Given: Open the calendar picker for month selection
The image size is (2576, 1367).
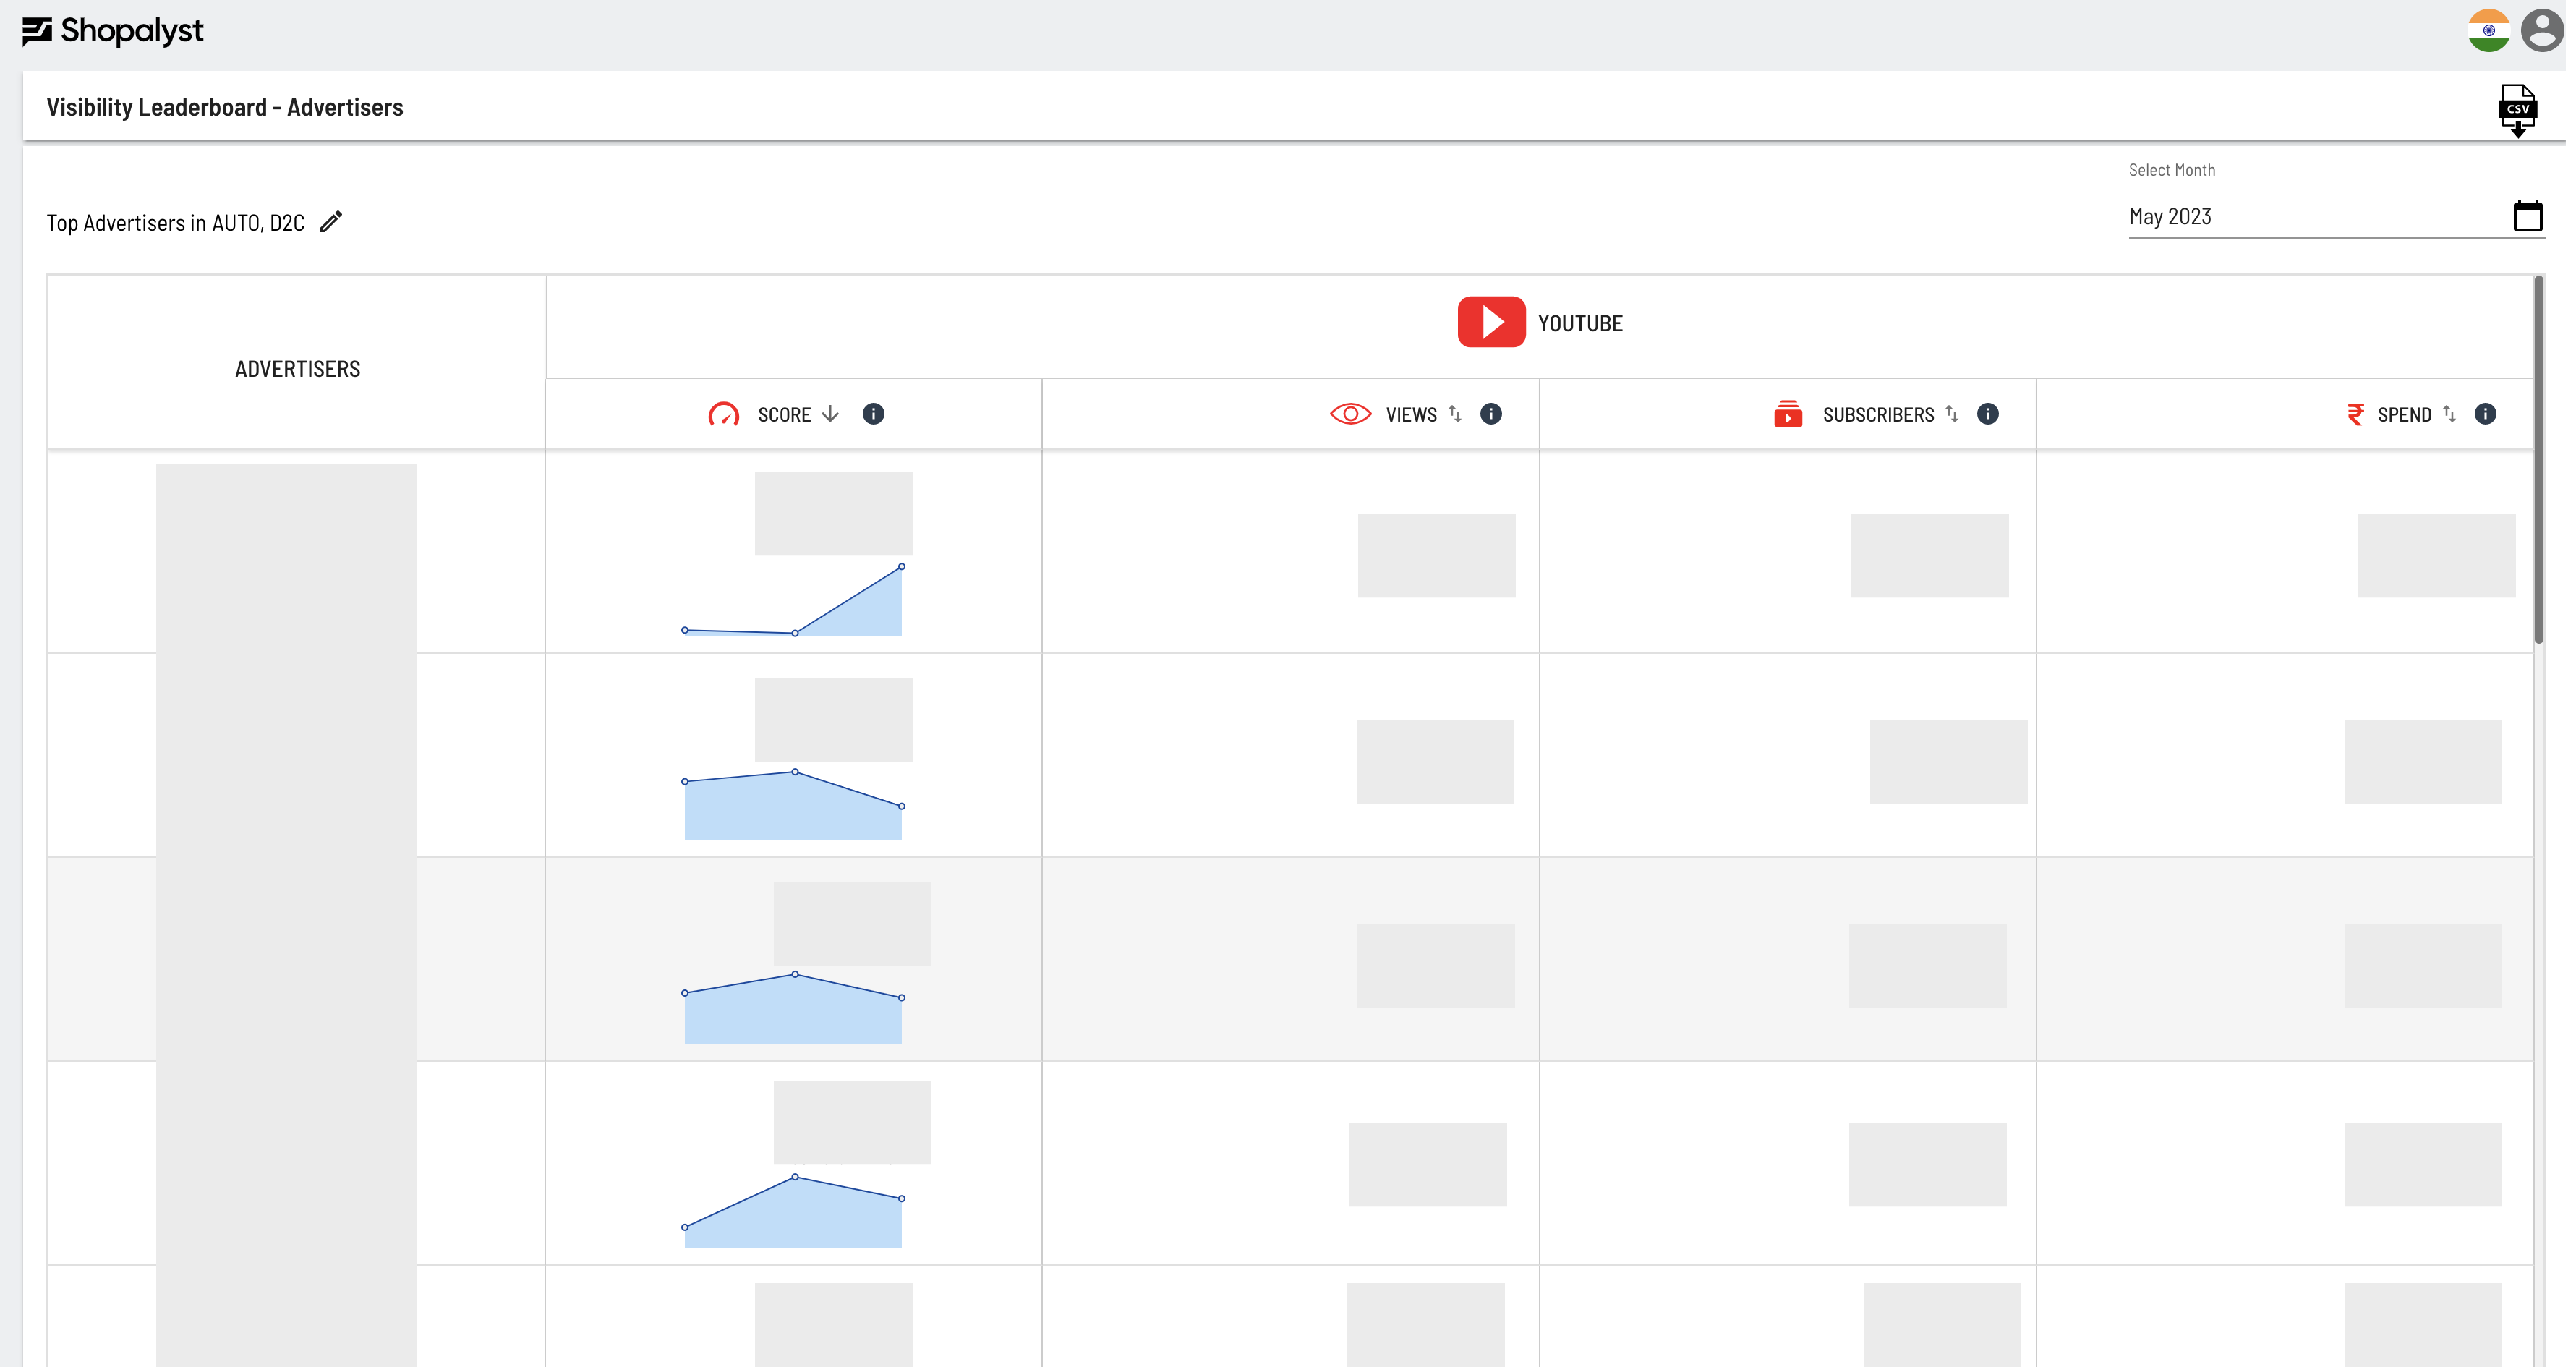Looking at the screenshot, I should pos(2528,215).
